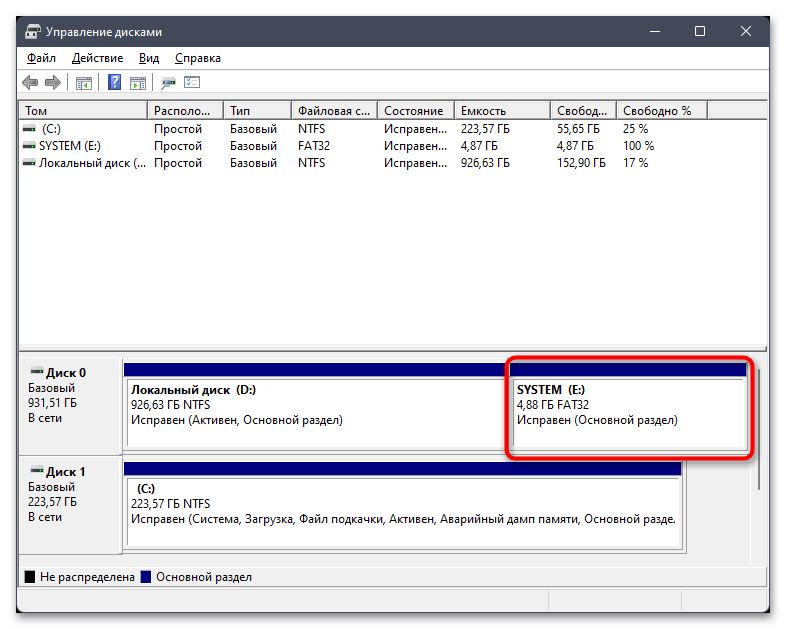
Task: Click the 25 % free cell
Action: click(636, 129)
